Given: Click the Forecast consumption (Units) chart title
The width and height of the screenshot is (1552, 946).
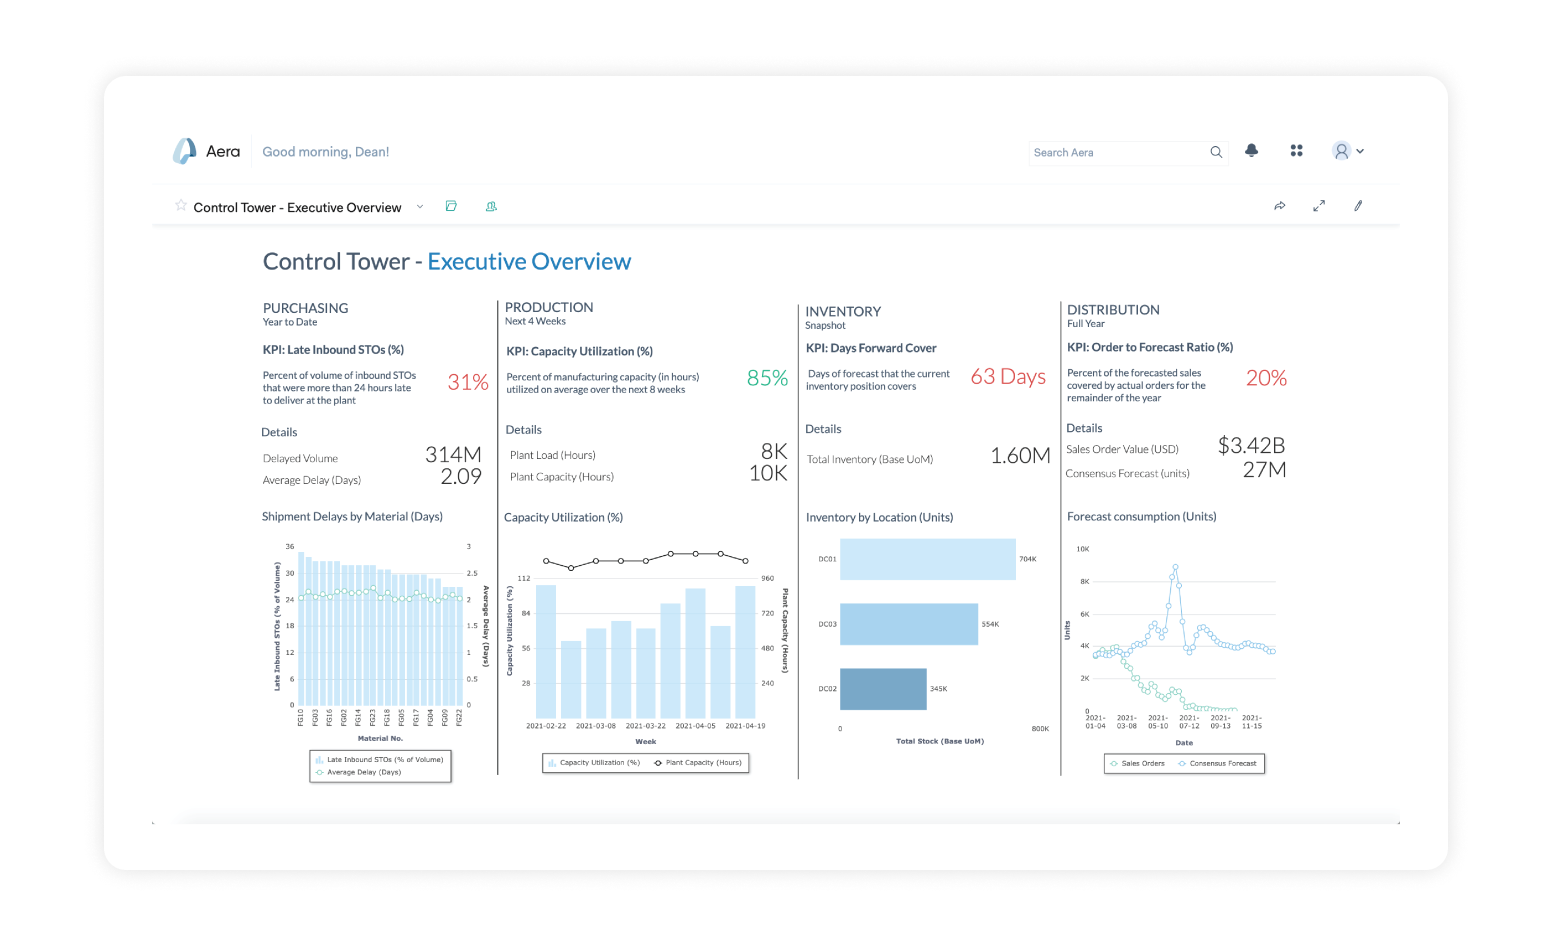Looking at the screenshot, I should [x=1142, y=517].
